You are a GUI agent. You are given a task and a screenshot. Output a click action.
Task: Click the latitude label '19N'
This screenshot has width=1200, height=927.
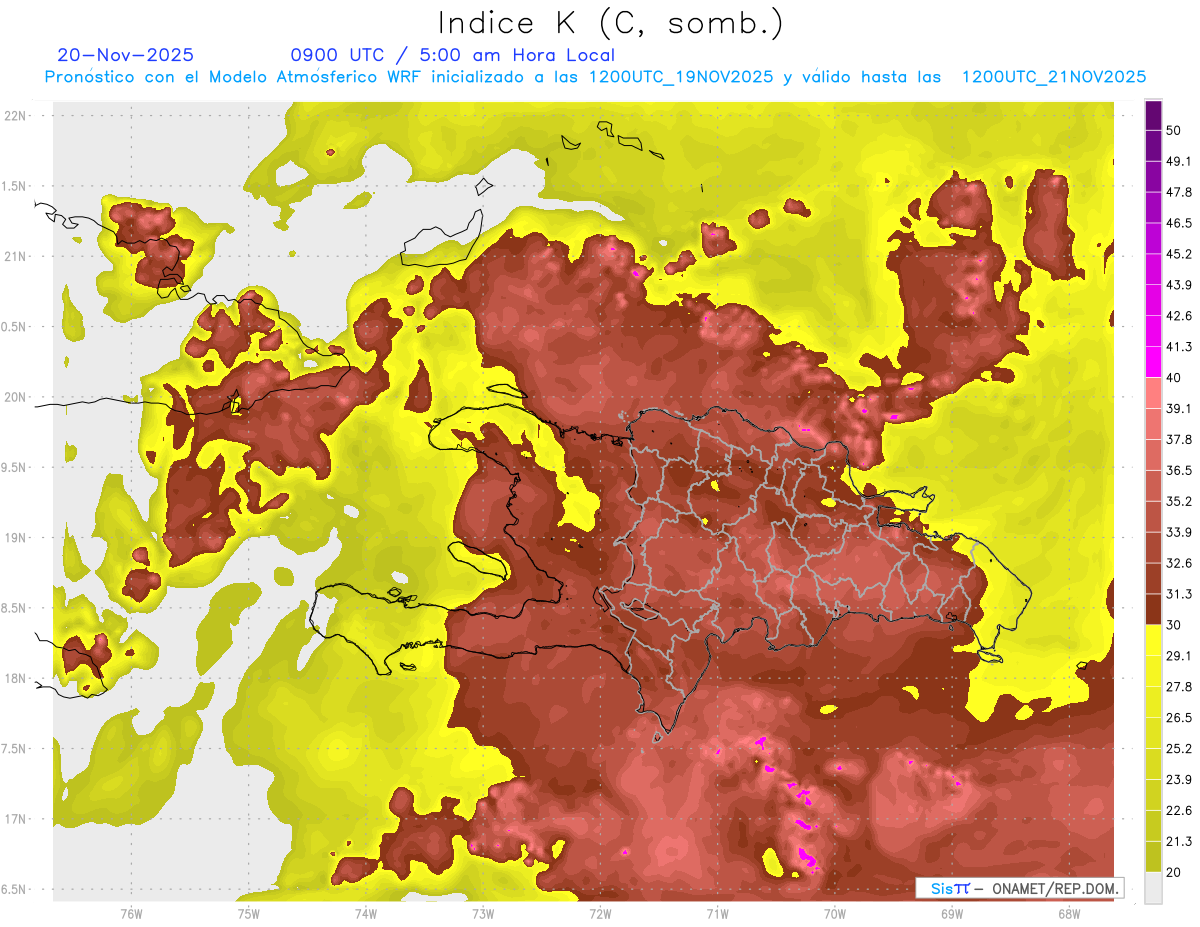click(16, 538)
